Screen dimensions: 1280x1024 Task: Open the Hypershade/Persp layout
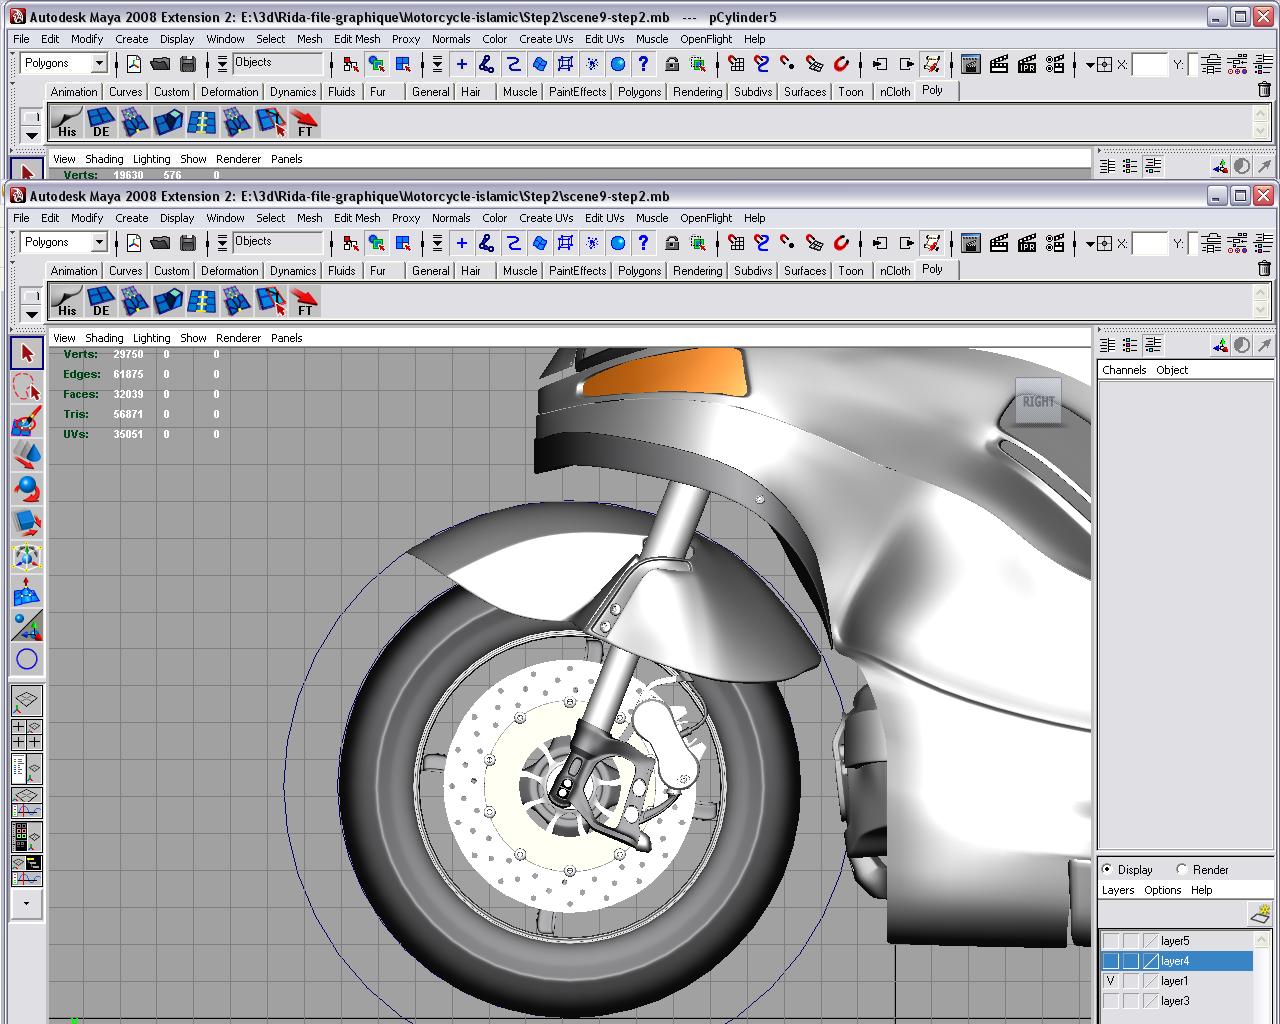point(27,837)
